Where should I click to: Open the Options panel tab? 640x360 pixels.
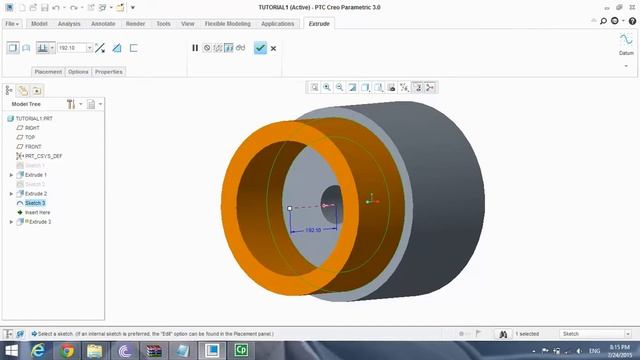(78, 71)
